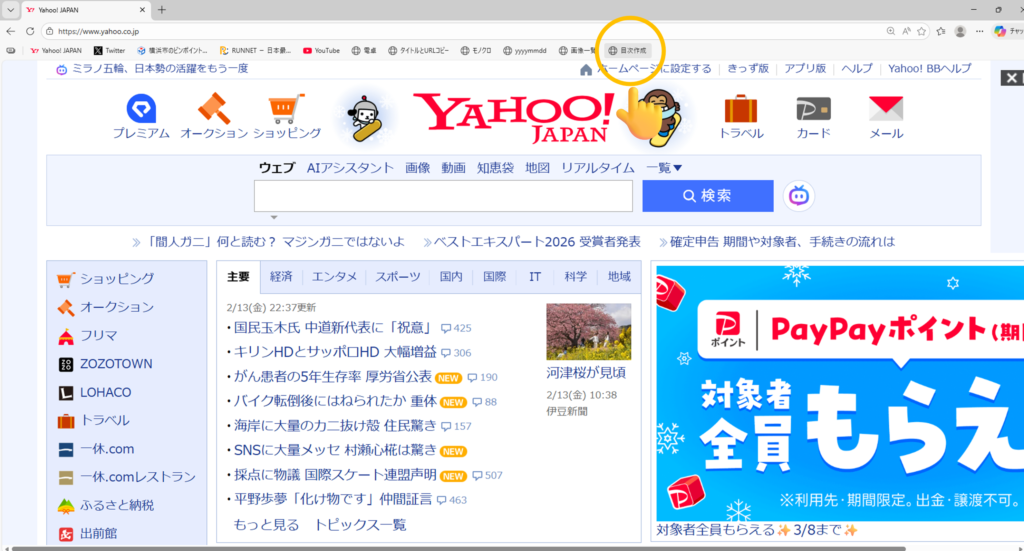Click the AI assistant robot icon beside search
This screenshot has width=1024, height=551.
(798, 196)
